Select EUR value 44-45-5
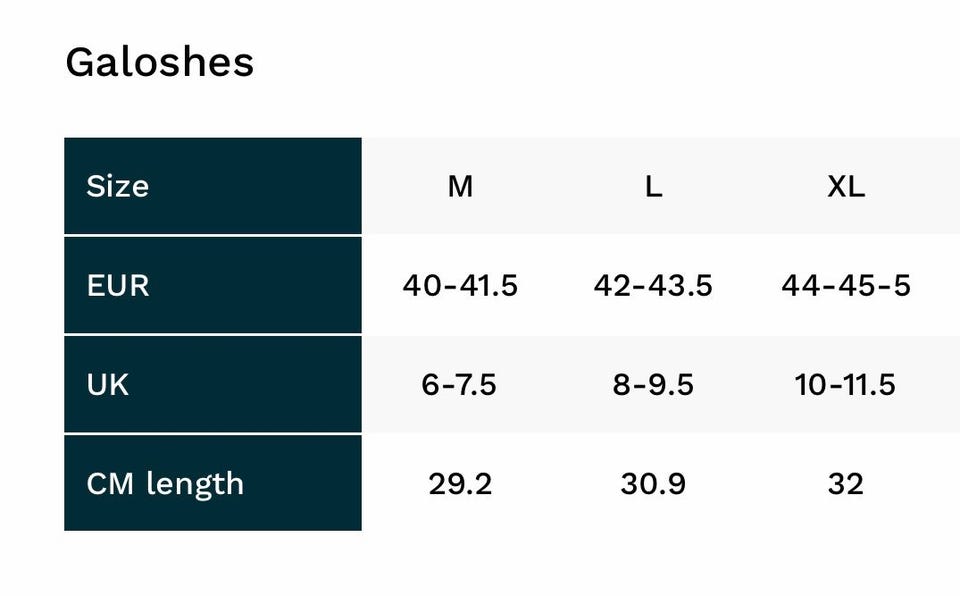The height and width of the screenshot is (596, 960). pos(846,285)
